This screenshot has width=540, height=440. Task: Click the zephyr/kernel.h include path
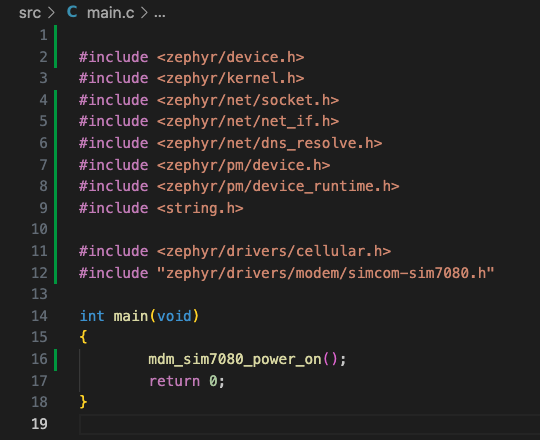tap(231, 78)
